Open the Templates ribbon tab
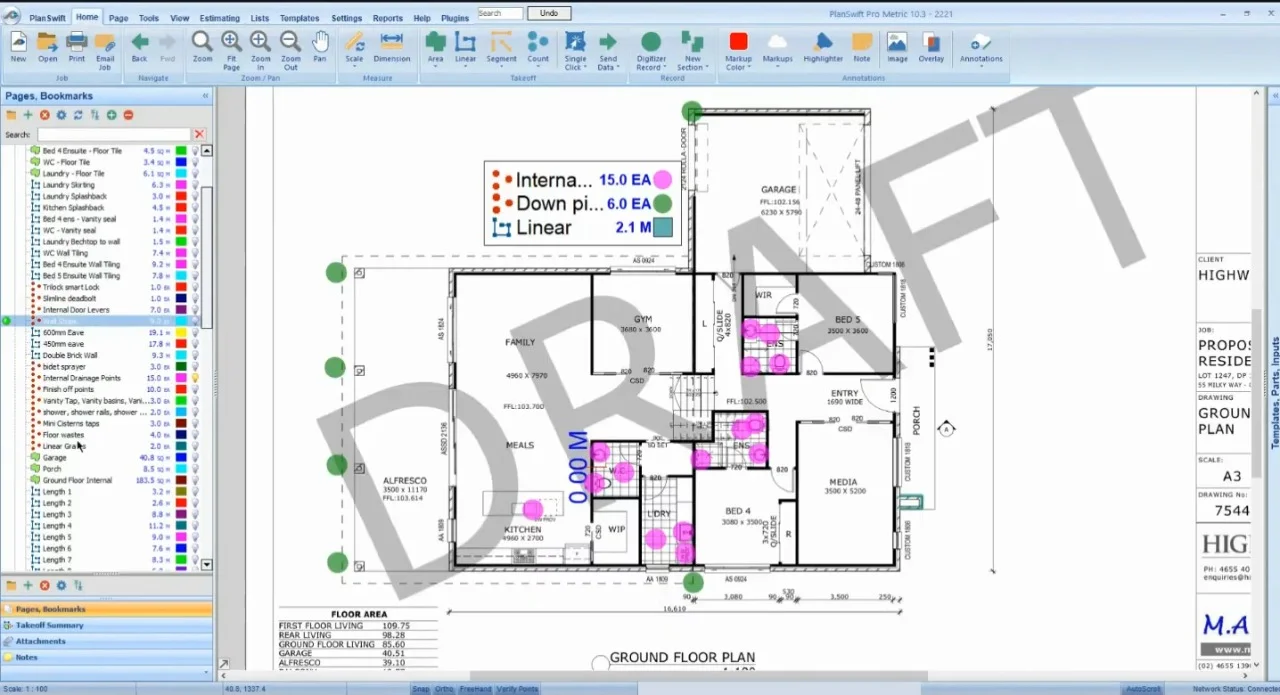The image size is (1280, 695). tap(299, 18)
